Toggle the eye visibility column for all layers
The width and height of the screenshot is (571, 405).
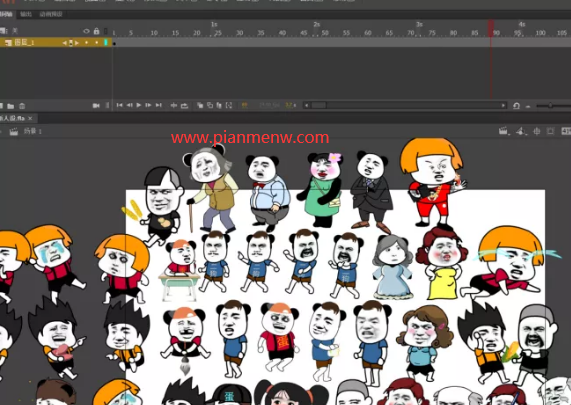tap(86, 31)
